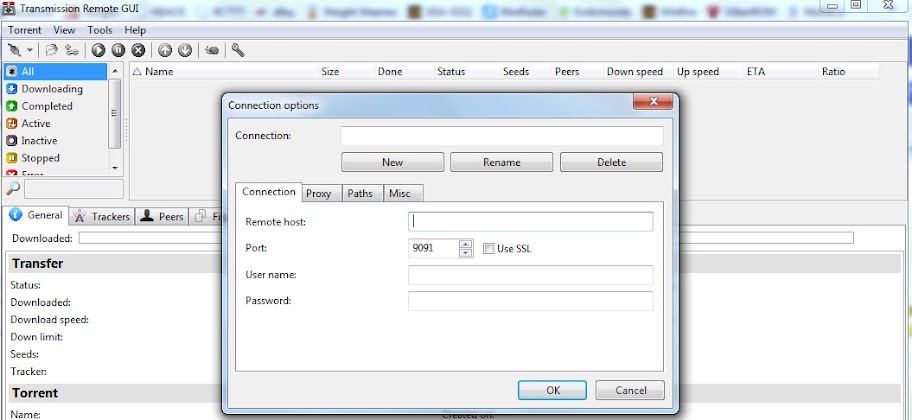912x420 pixels.
Task: Click filter list scrollbar down arrow
Action: pyautogui.click(x=115, y=168)
